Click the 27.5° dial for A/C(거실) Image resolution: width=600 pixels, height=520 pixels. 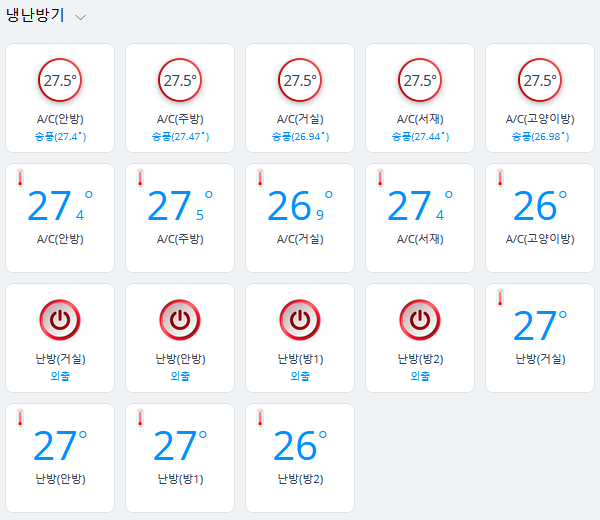tap(300, 80)
